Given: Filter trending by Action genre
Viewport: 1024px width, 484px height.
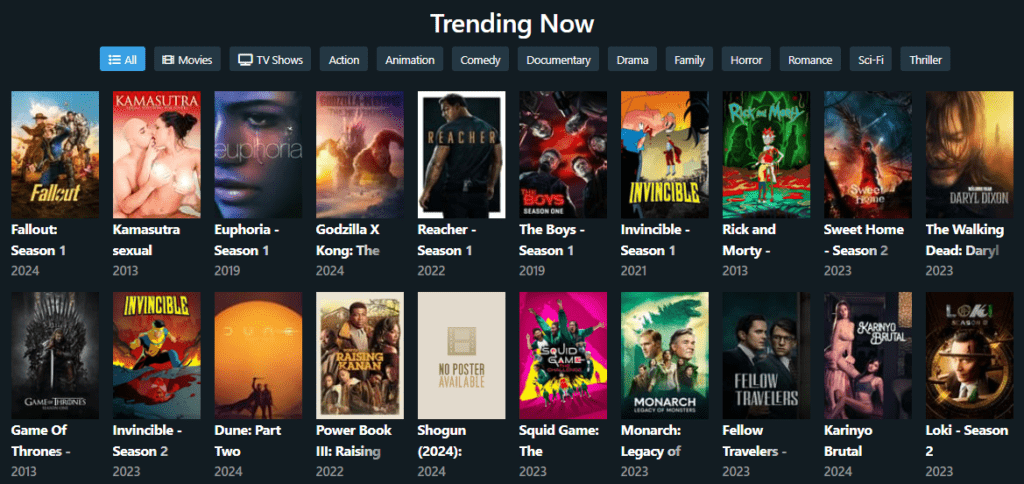Looking at the screenshot, I should [x=344, y=59].
